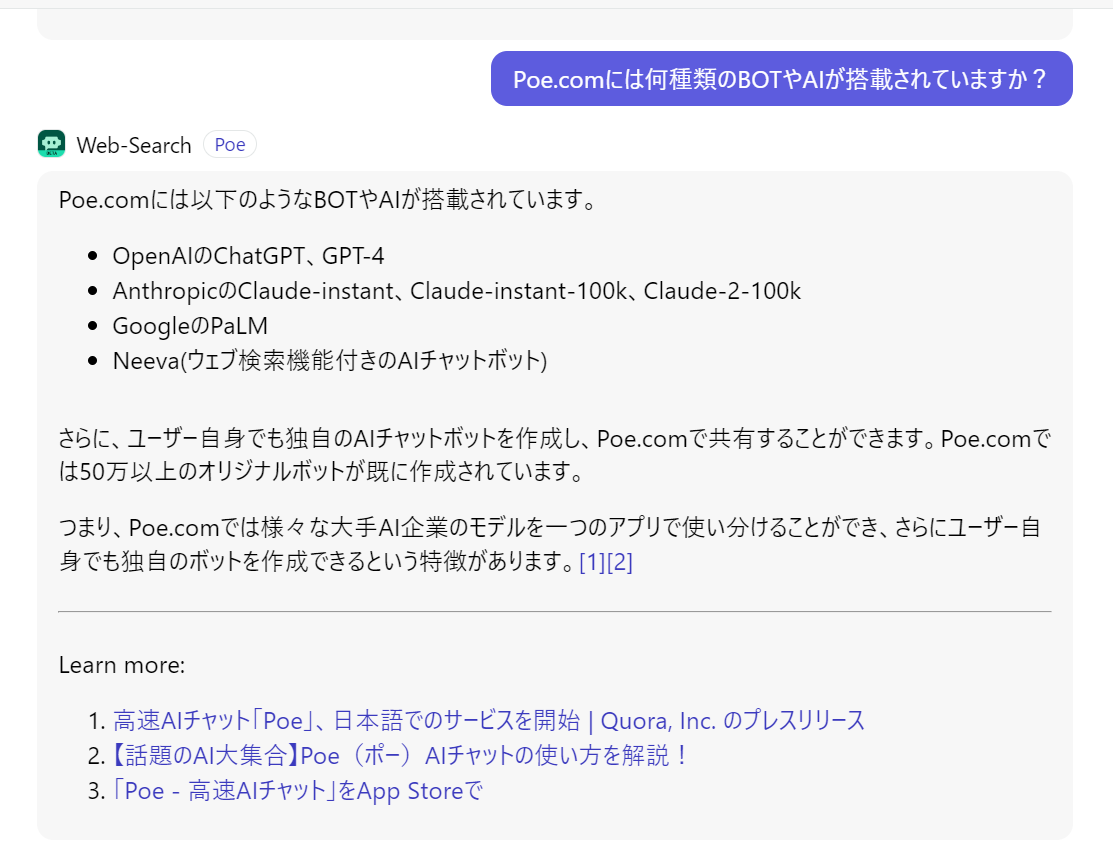Open the Web-Search bot name

pos(133,145)
